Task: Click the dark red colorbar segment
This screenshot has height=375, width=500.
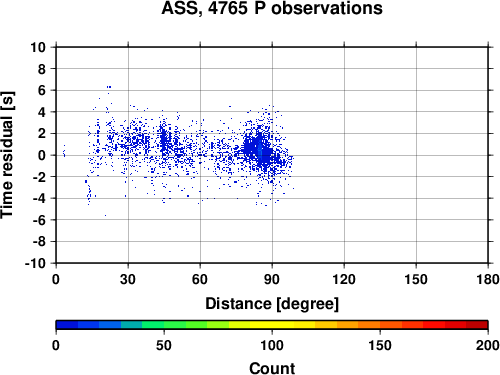Action: (x=477, y=325)
